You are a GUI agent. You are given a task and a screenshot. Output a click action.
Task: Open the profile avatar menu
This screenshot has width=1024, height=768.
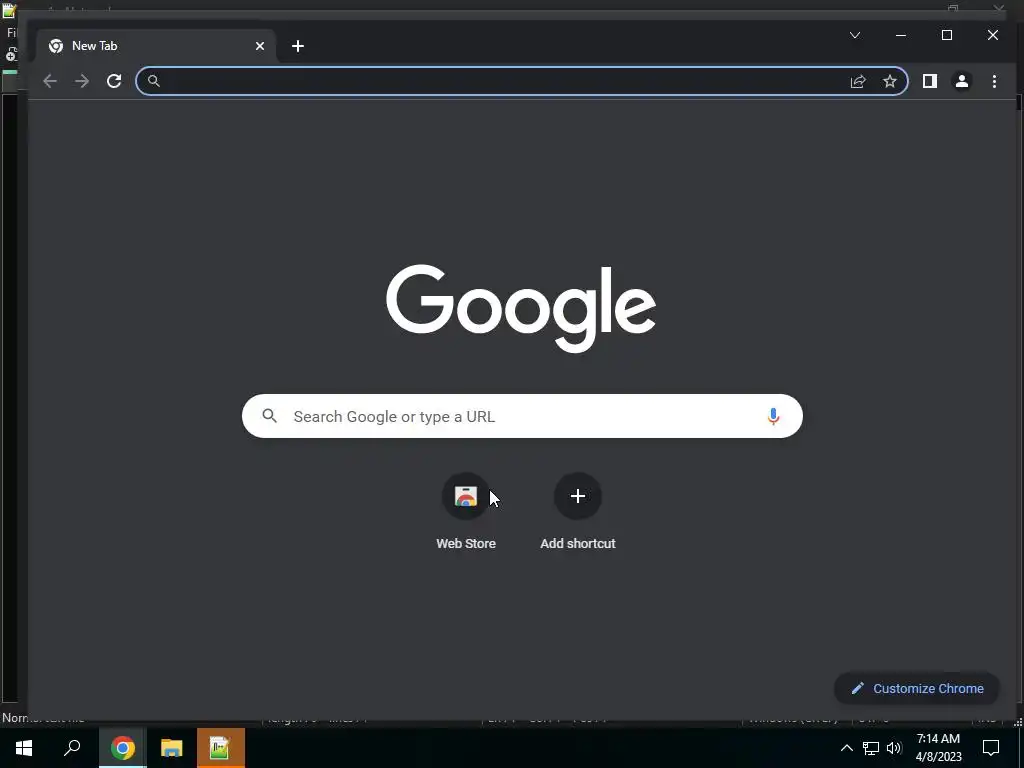pos(962,81)
